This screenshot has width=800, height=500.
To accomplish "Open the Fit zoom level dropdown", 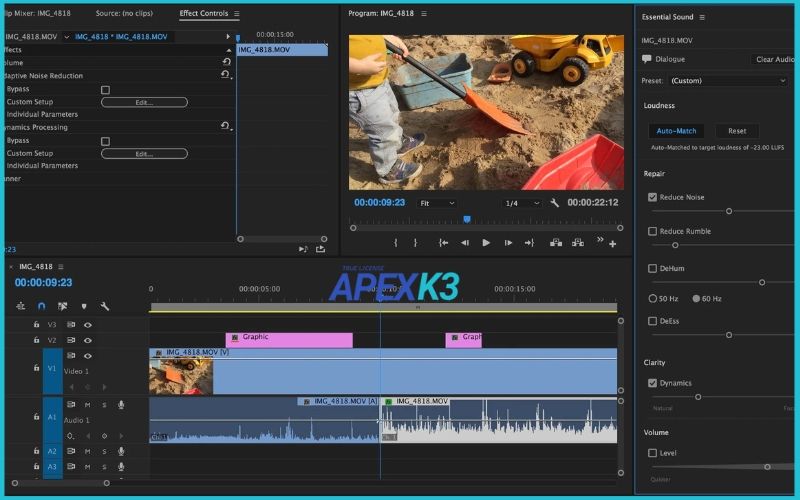I will click(x=437, y=203).
